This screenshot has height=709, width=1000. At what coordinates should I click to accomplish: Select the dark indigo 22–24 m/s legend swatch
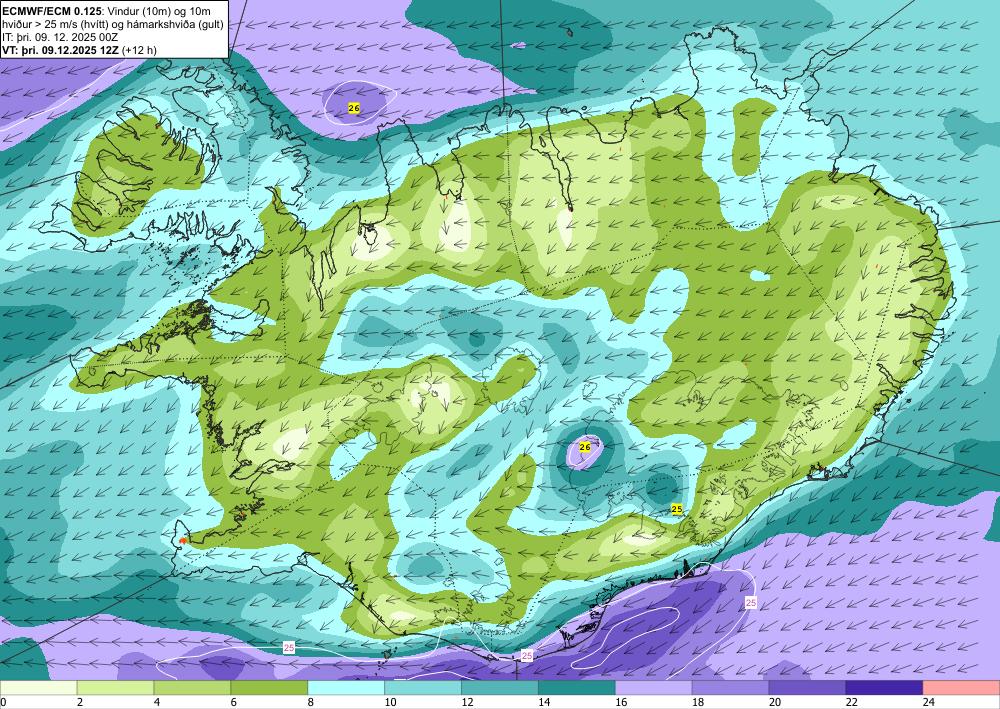tap(884, 688)
